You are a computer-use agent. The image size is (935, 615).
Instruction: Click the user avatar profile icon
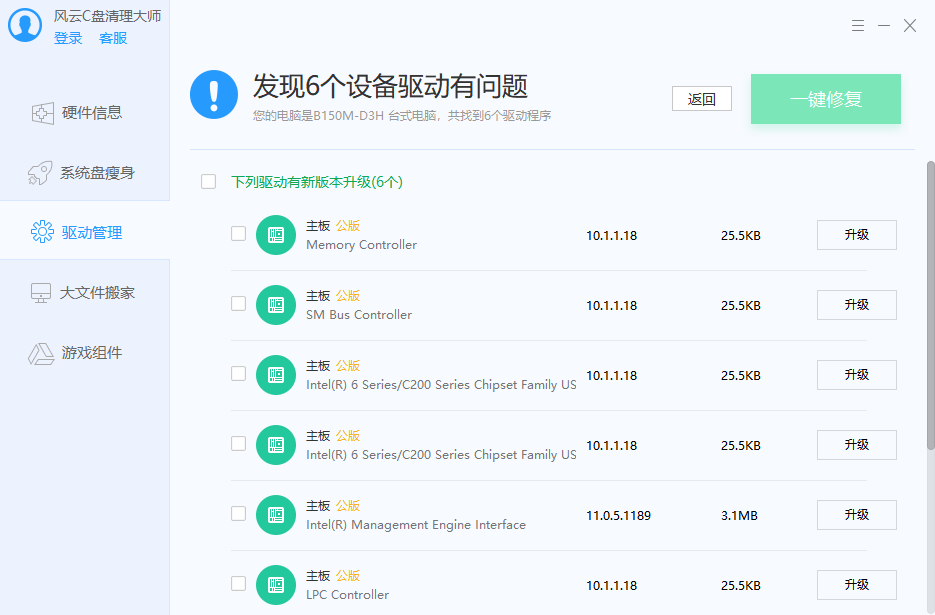[x=25, y=25]
